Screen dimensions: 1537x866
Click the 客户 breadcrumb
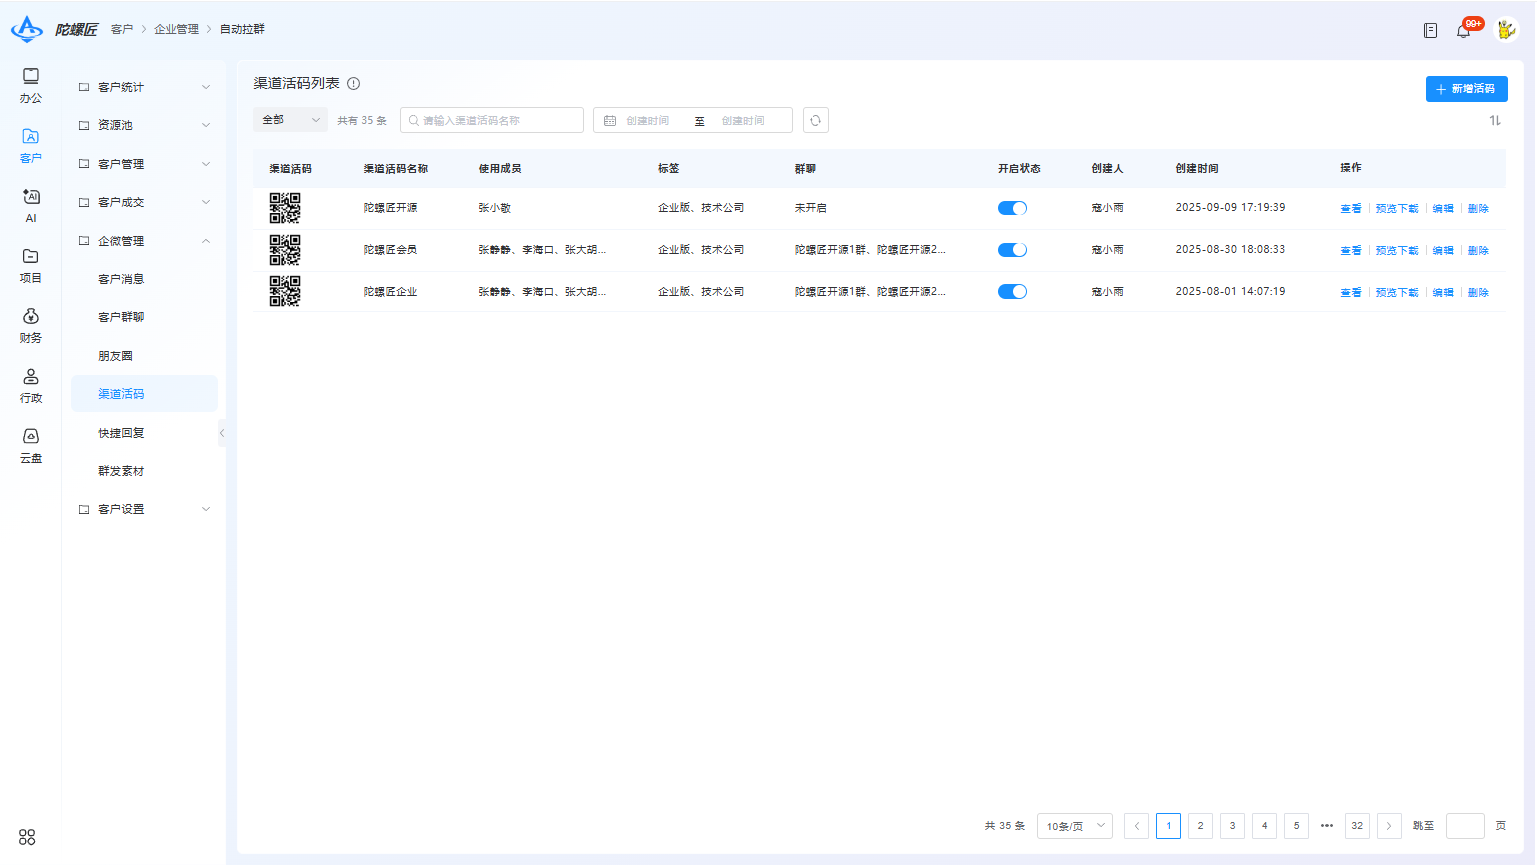[122, 29]
